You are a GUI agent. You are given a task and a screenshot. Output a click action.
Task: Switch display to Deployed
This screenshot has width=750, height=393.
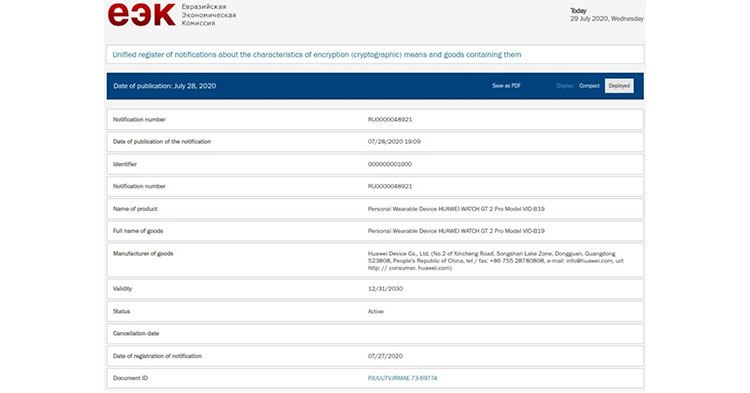(619, 86)
